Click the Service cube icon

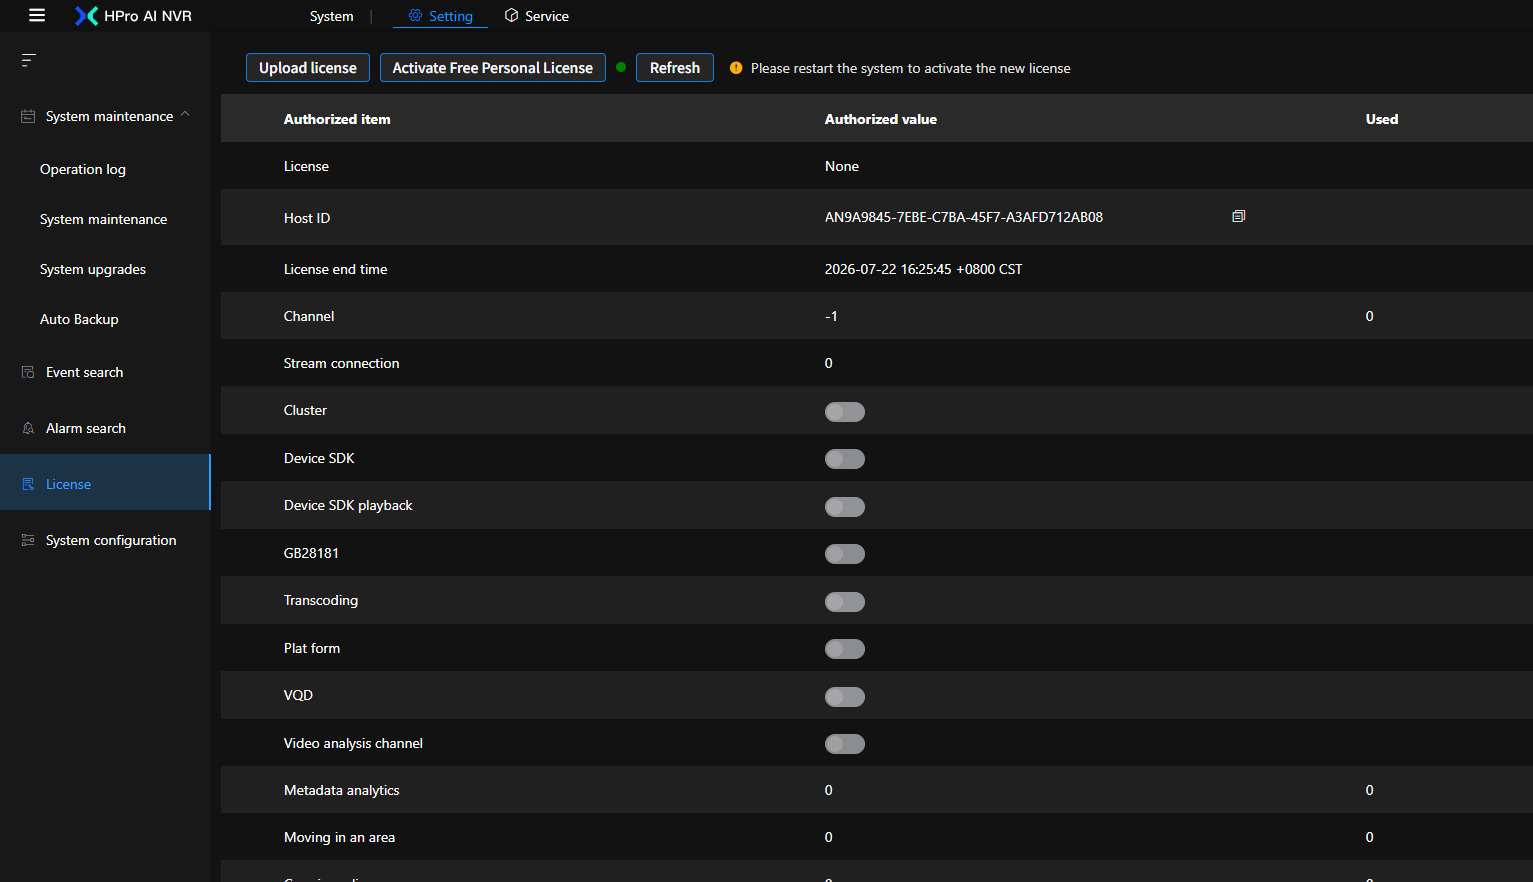(511, 16)
